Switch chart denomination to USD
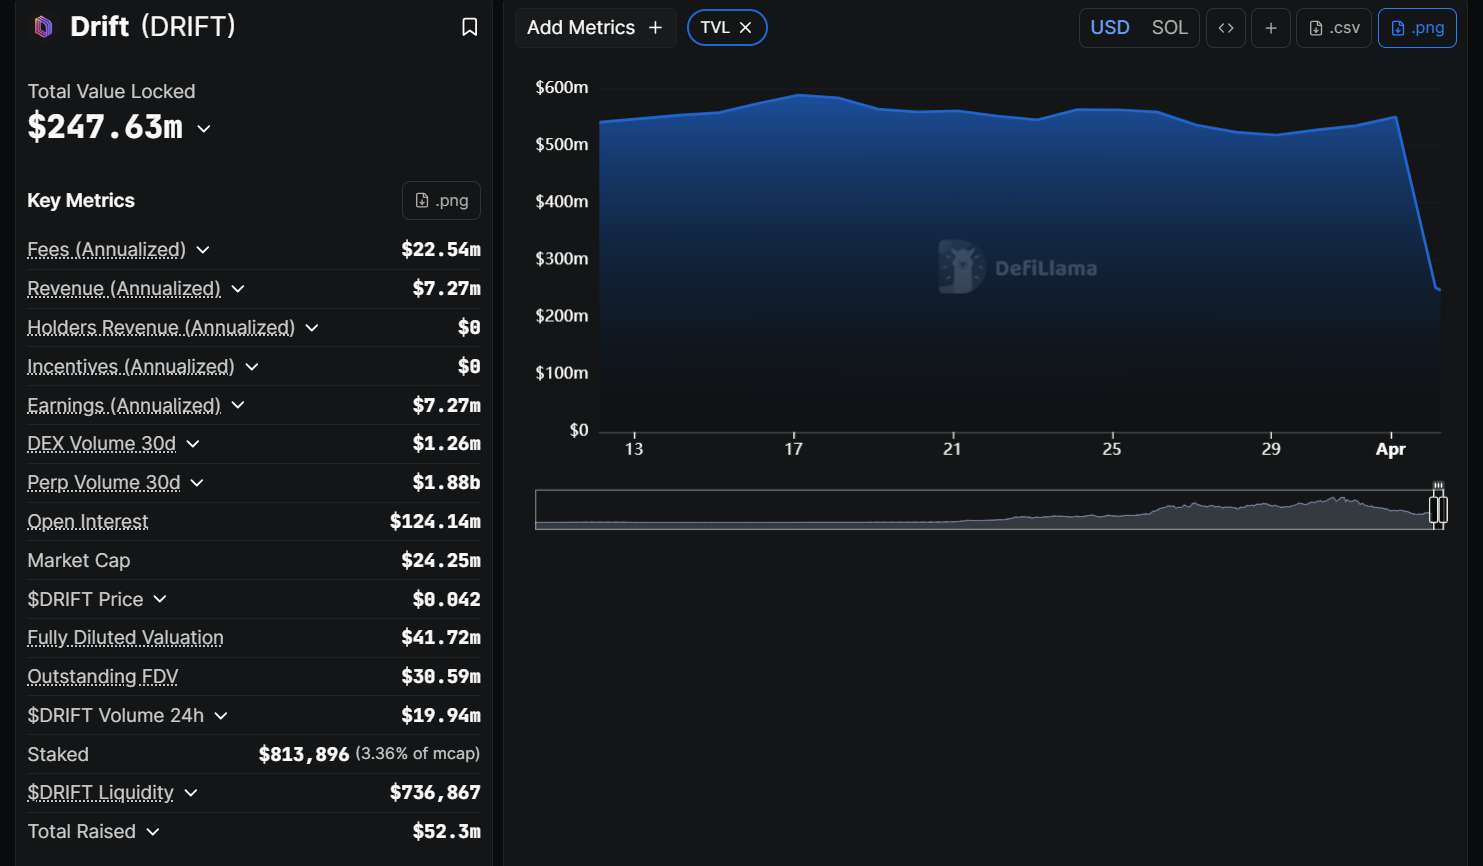 tap(1109, 28)
